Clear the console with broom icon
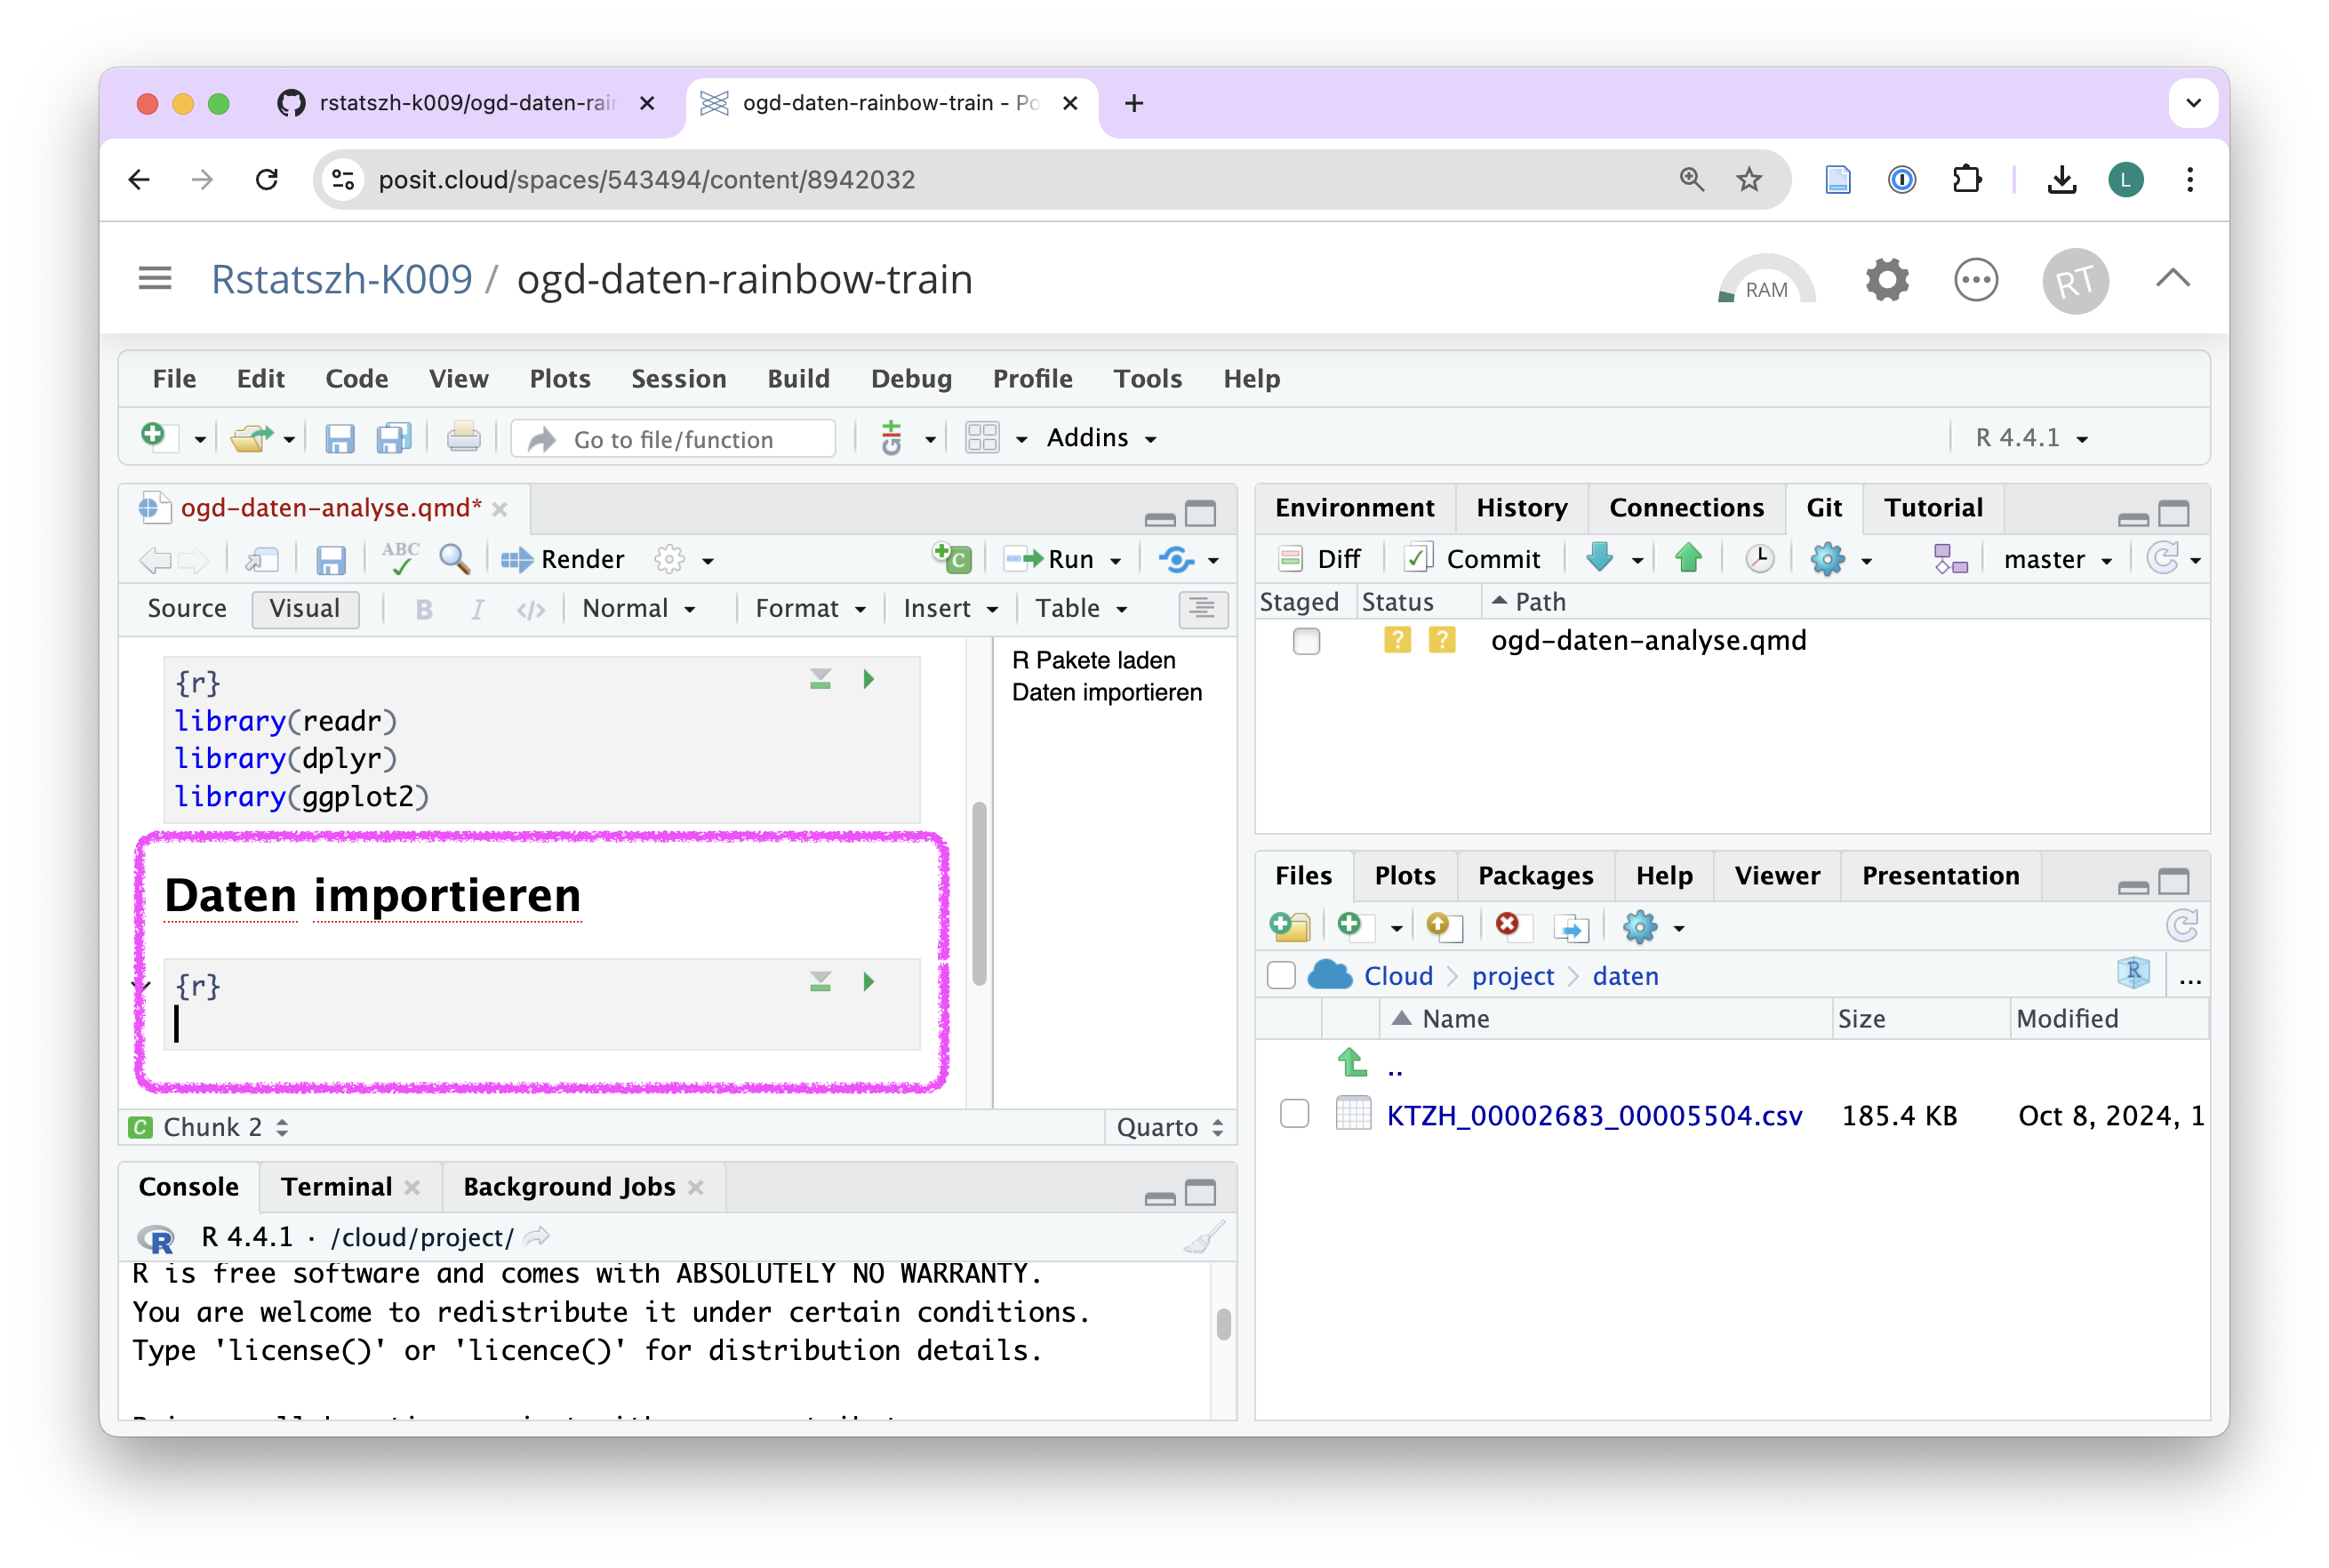 coord(1204,1238)
